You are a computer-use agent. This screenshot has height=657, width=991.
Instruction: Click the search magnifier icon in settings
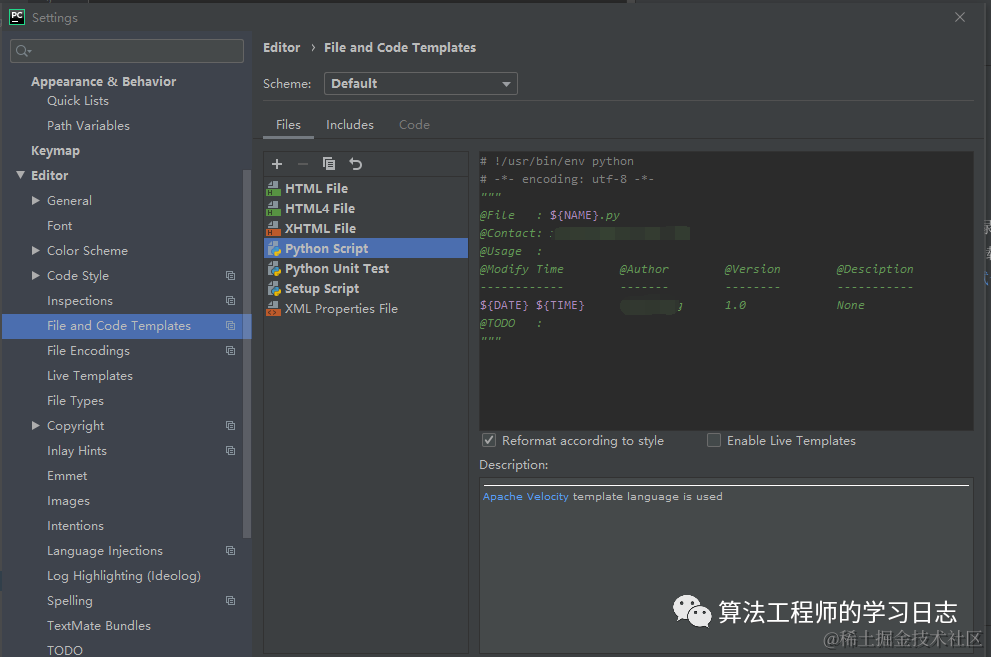(x=23, y=51)
